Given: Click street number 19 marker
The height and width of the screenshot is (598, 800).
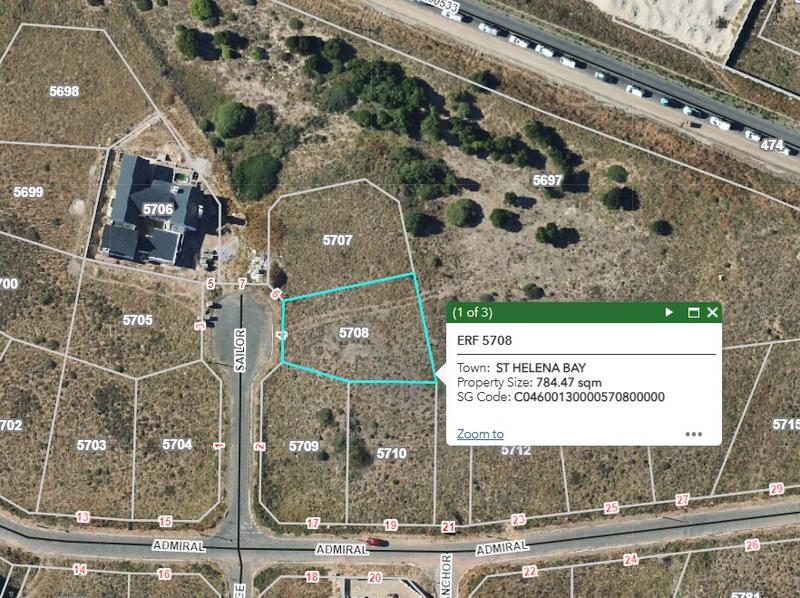Looking at the screenshot, I should 390,525.
